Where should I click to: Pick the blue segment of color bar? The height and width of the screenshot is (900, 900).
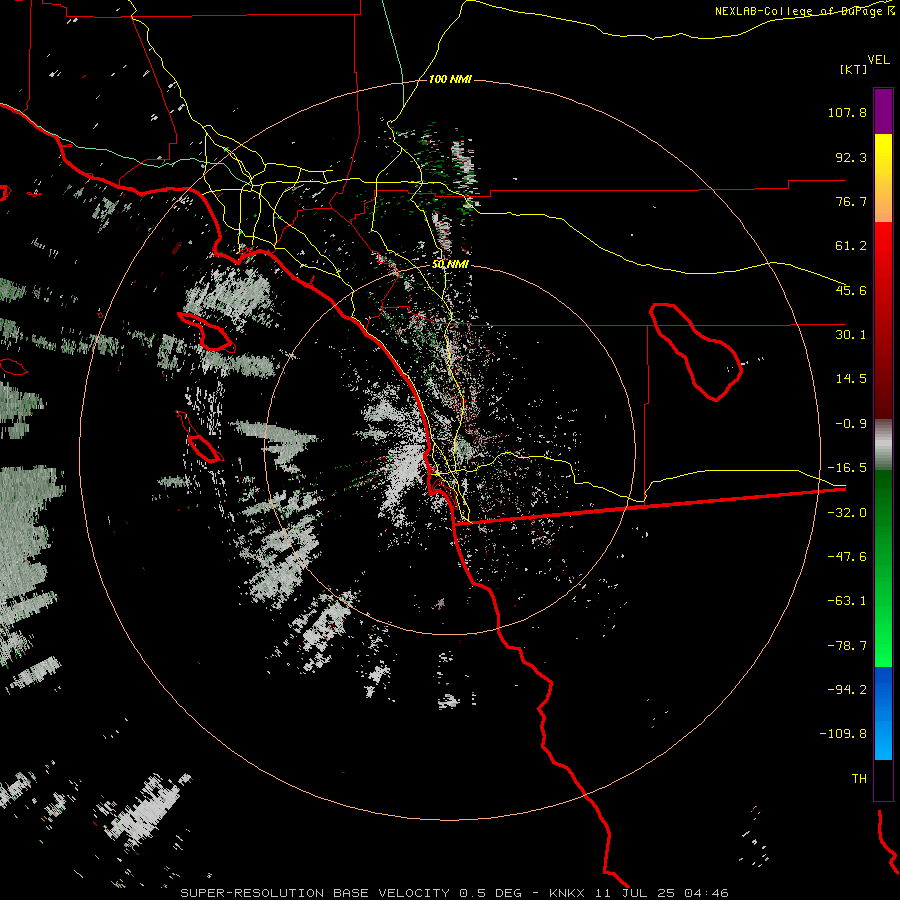[883, 713]
